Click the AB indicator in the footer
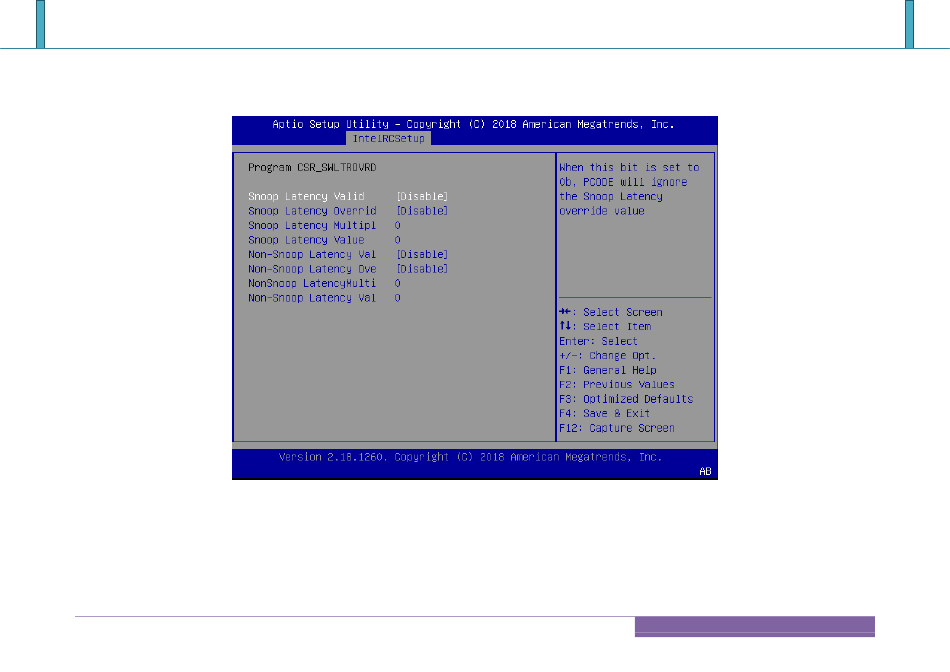 click(x=705, y=471)
